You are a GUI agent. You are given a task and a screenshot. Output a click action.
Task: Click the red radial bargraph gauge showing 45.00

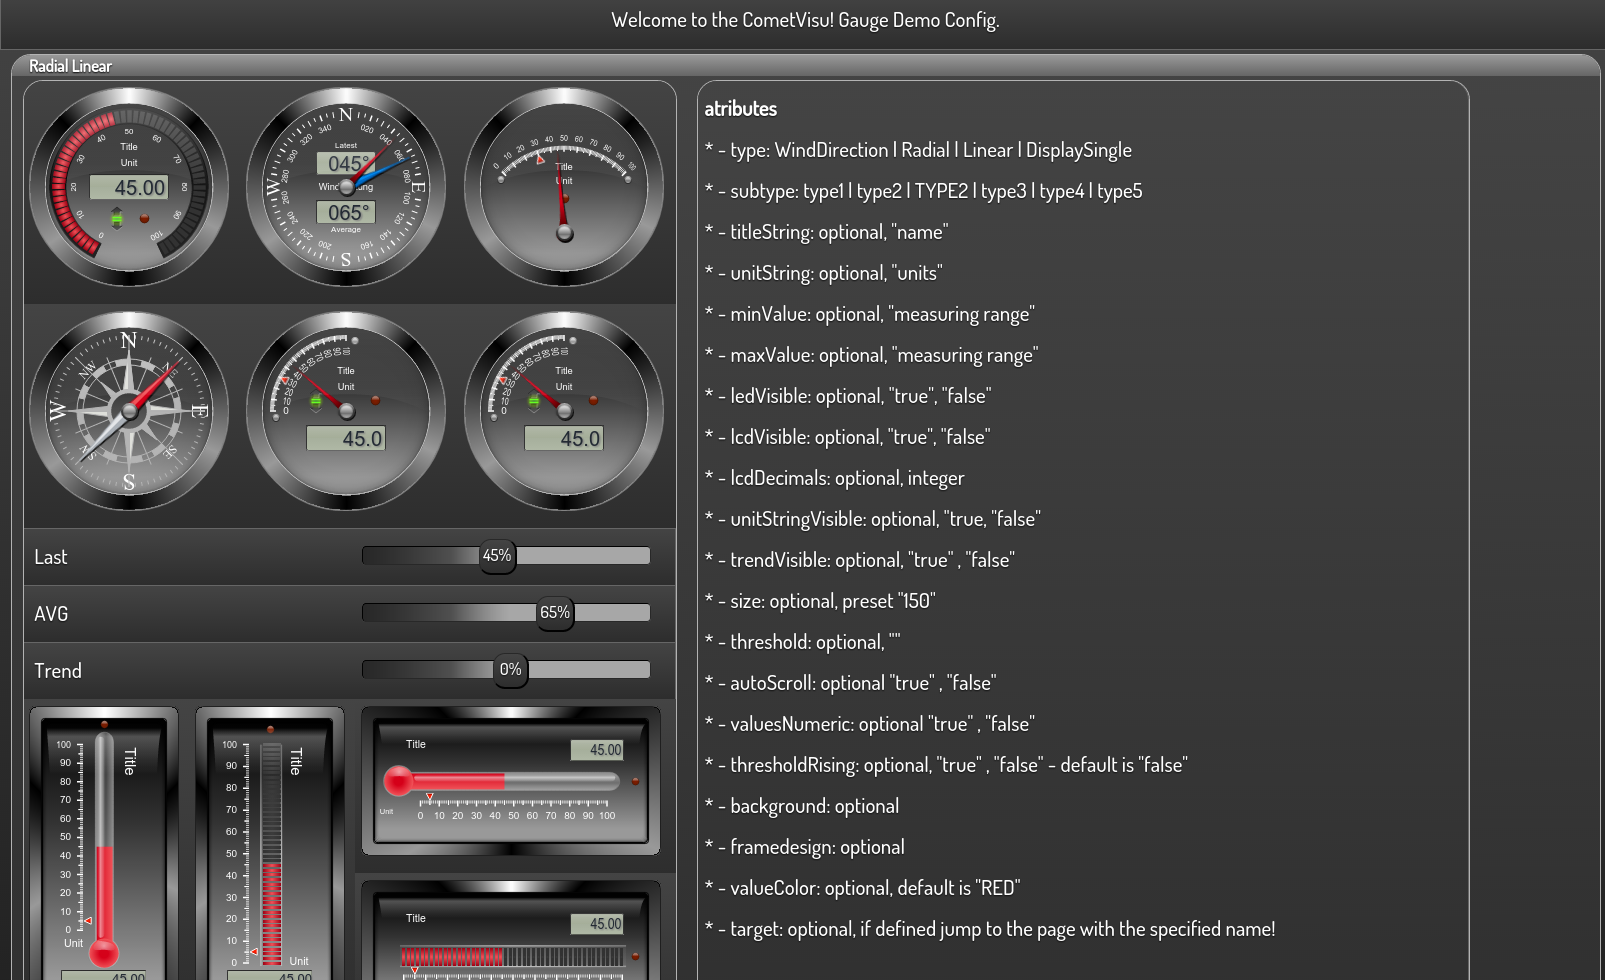point(129,187)
